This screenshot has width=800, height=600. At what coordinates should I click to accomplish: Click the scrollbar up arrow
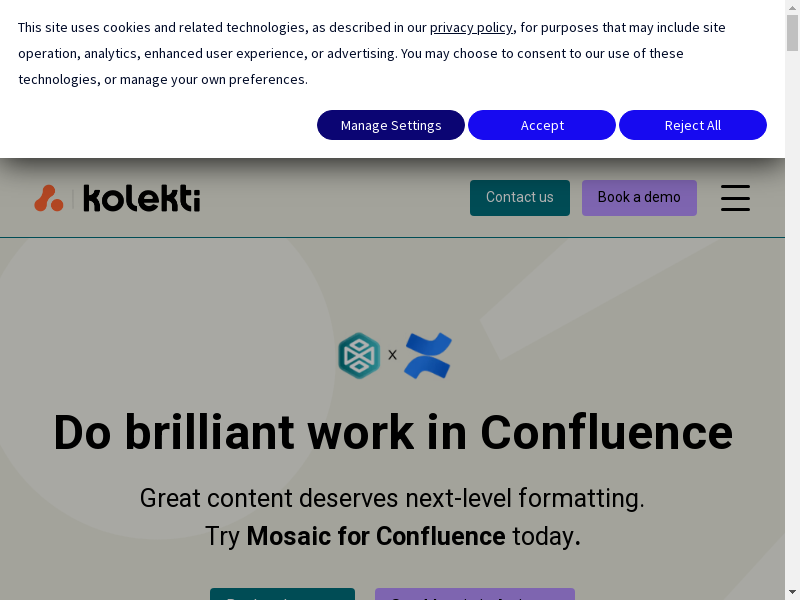pyautogui.click(x=793, y=7)
